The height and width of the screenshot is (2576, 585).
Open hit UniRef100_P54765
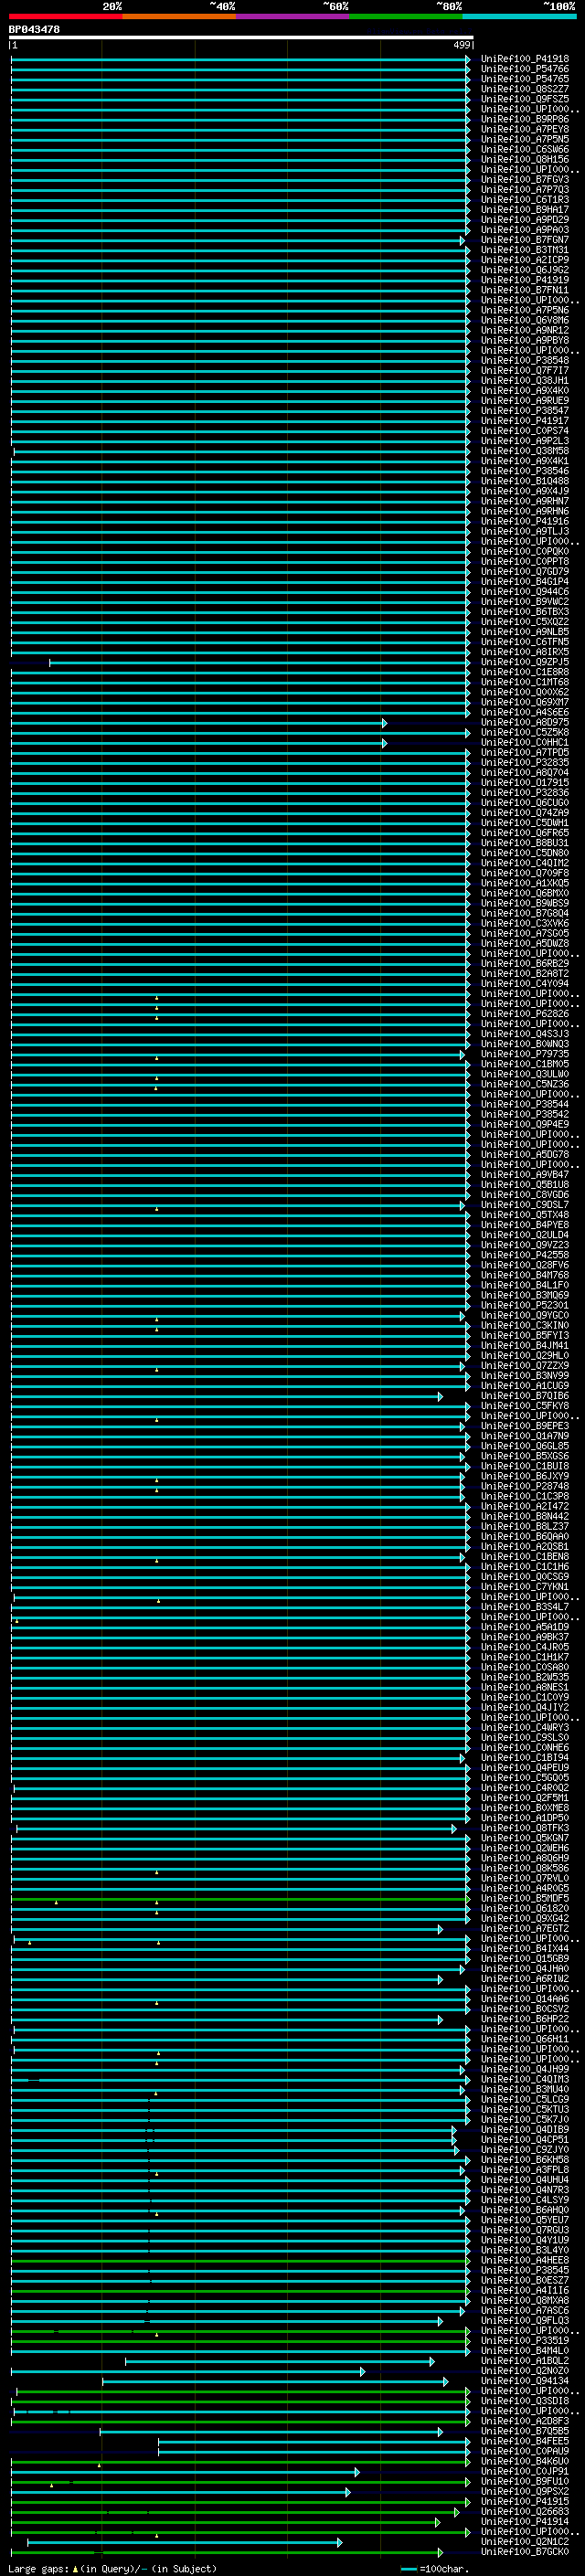525,79
